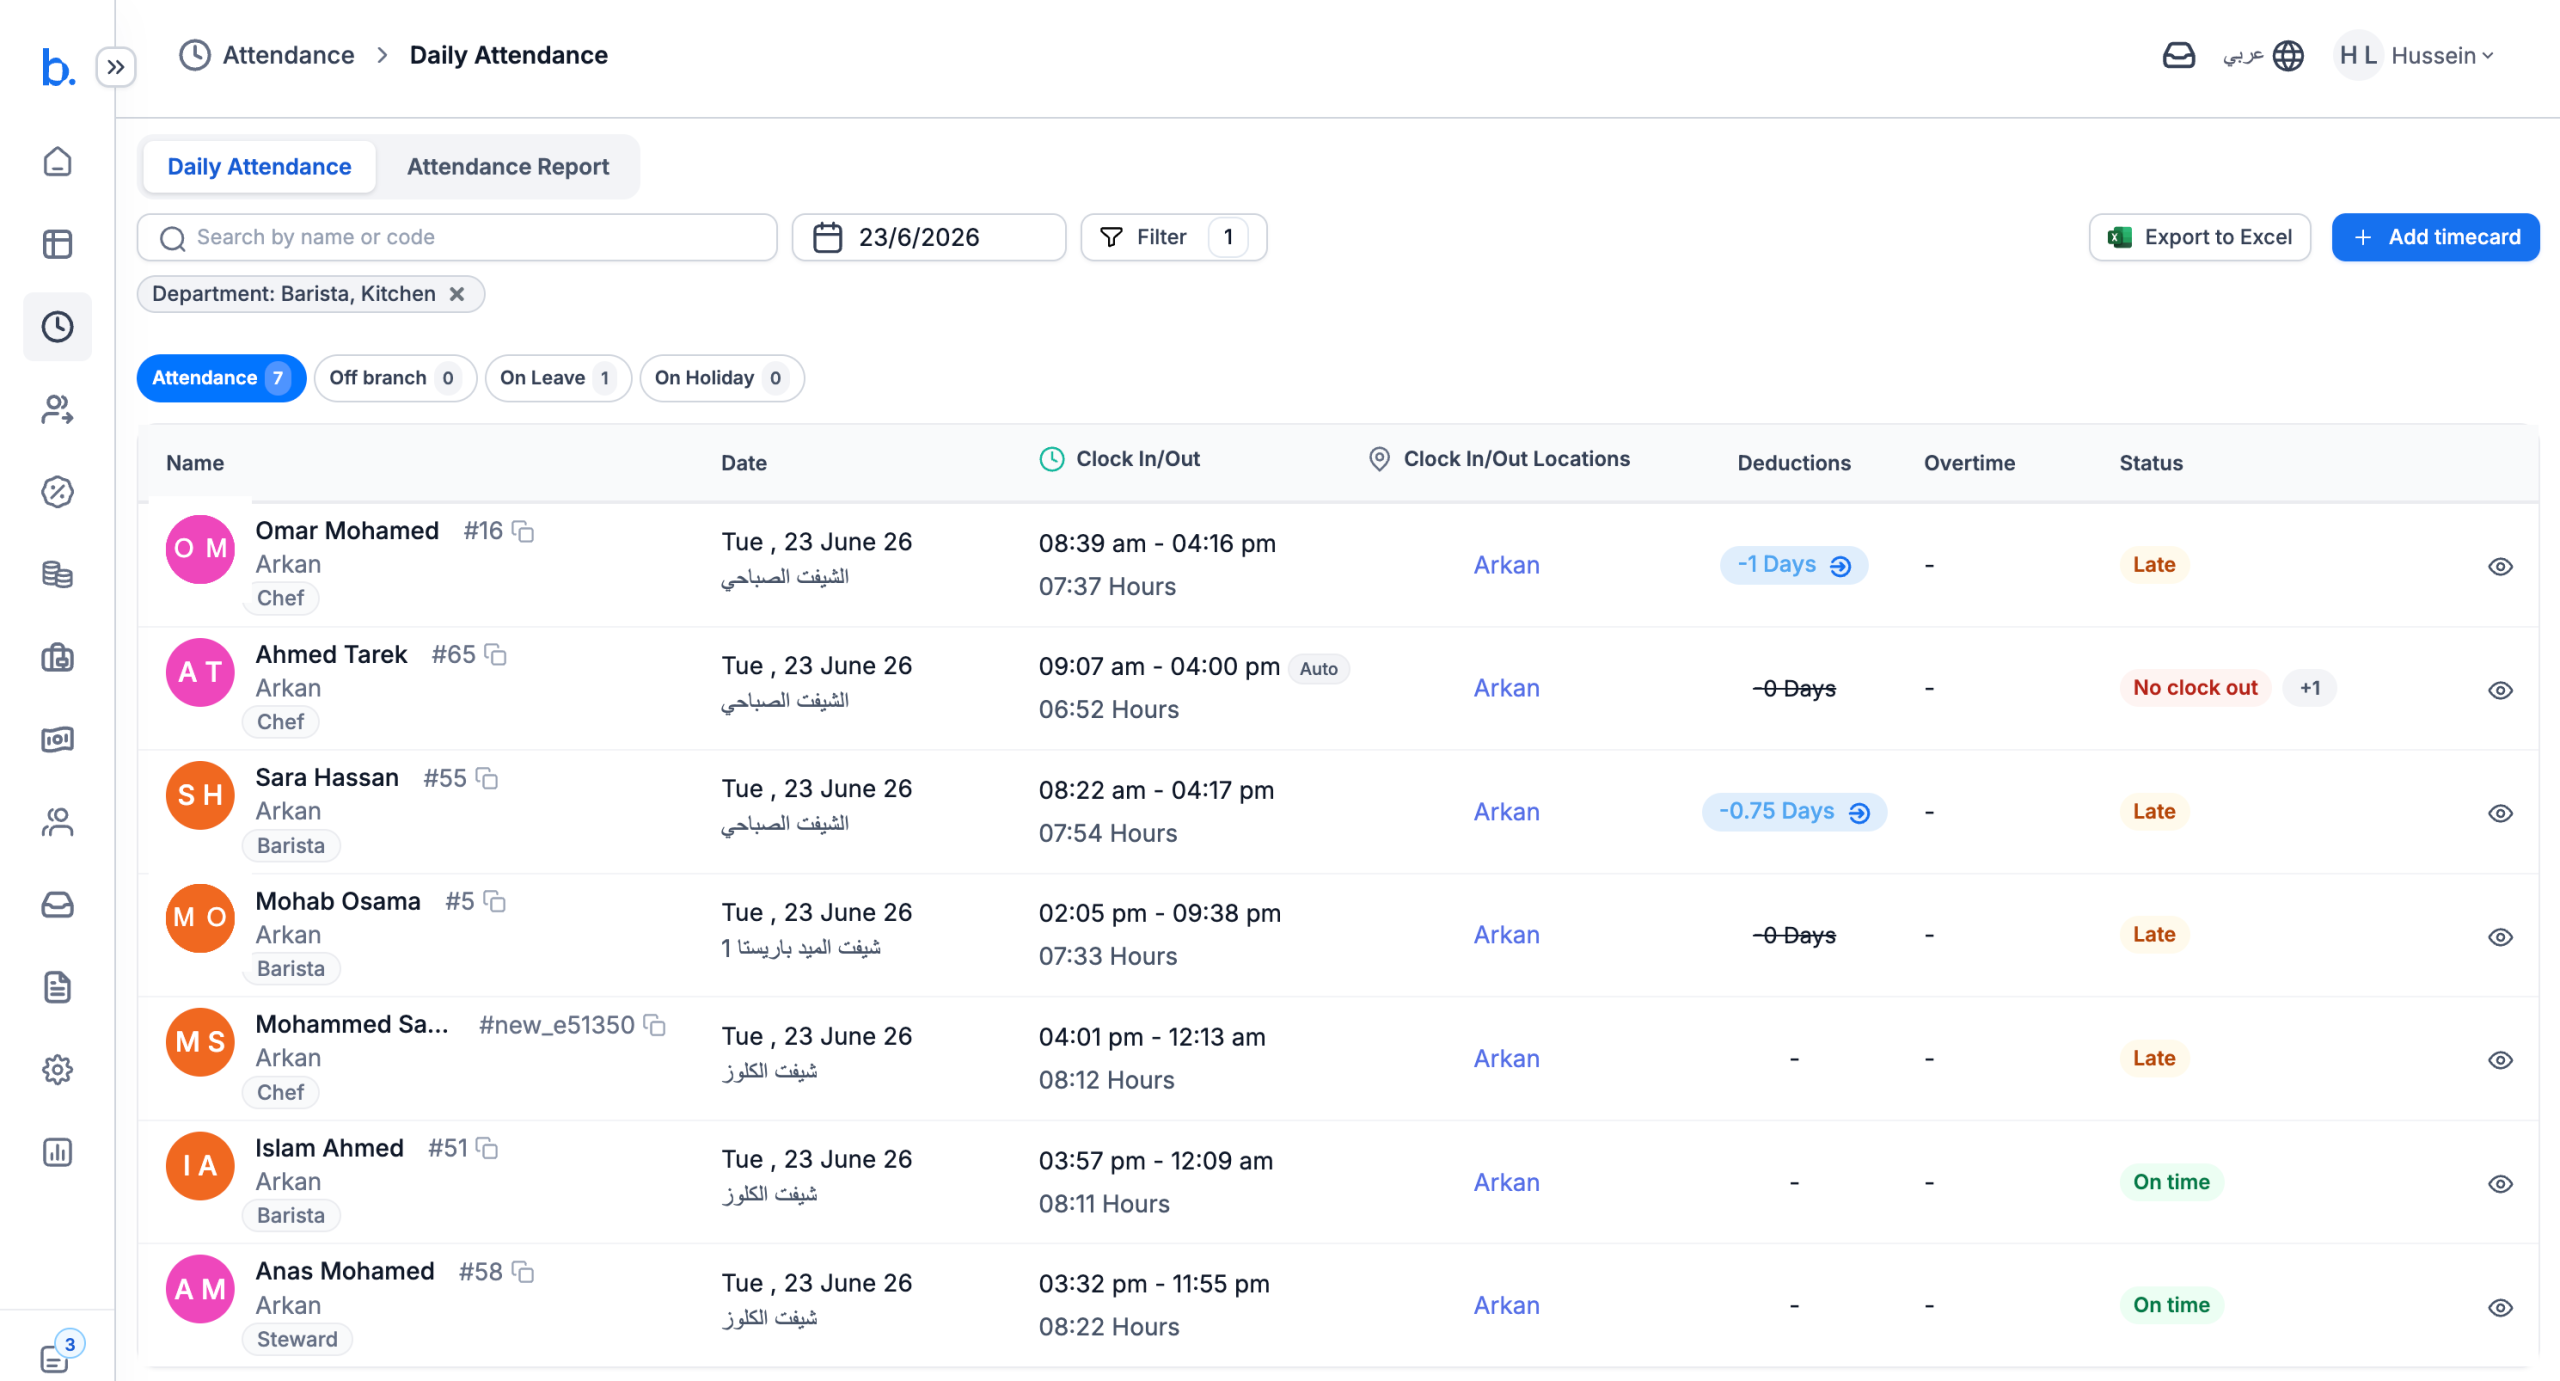The image size is (2560, 1381).
Task: Expand the sidebar with the double-chevron button
Action: tap(116, 67)
